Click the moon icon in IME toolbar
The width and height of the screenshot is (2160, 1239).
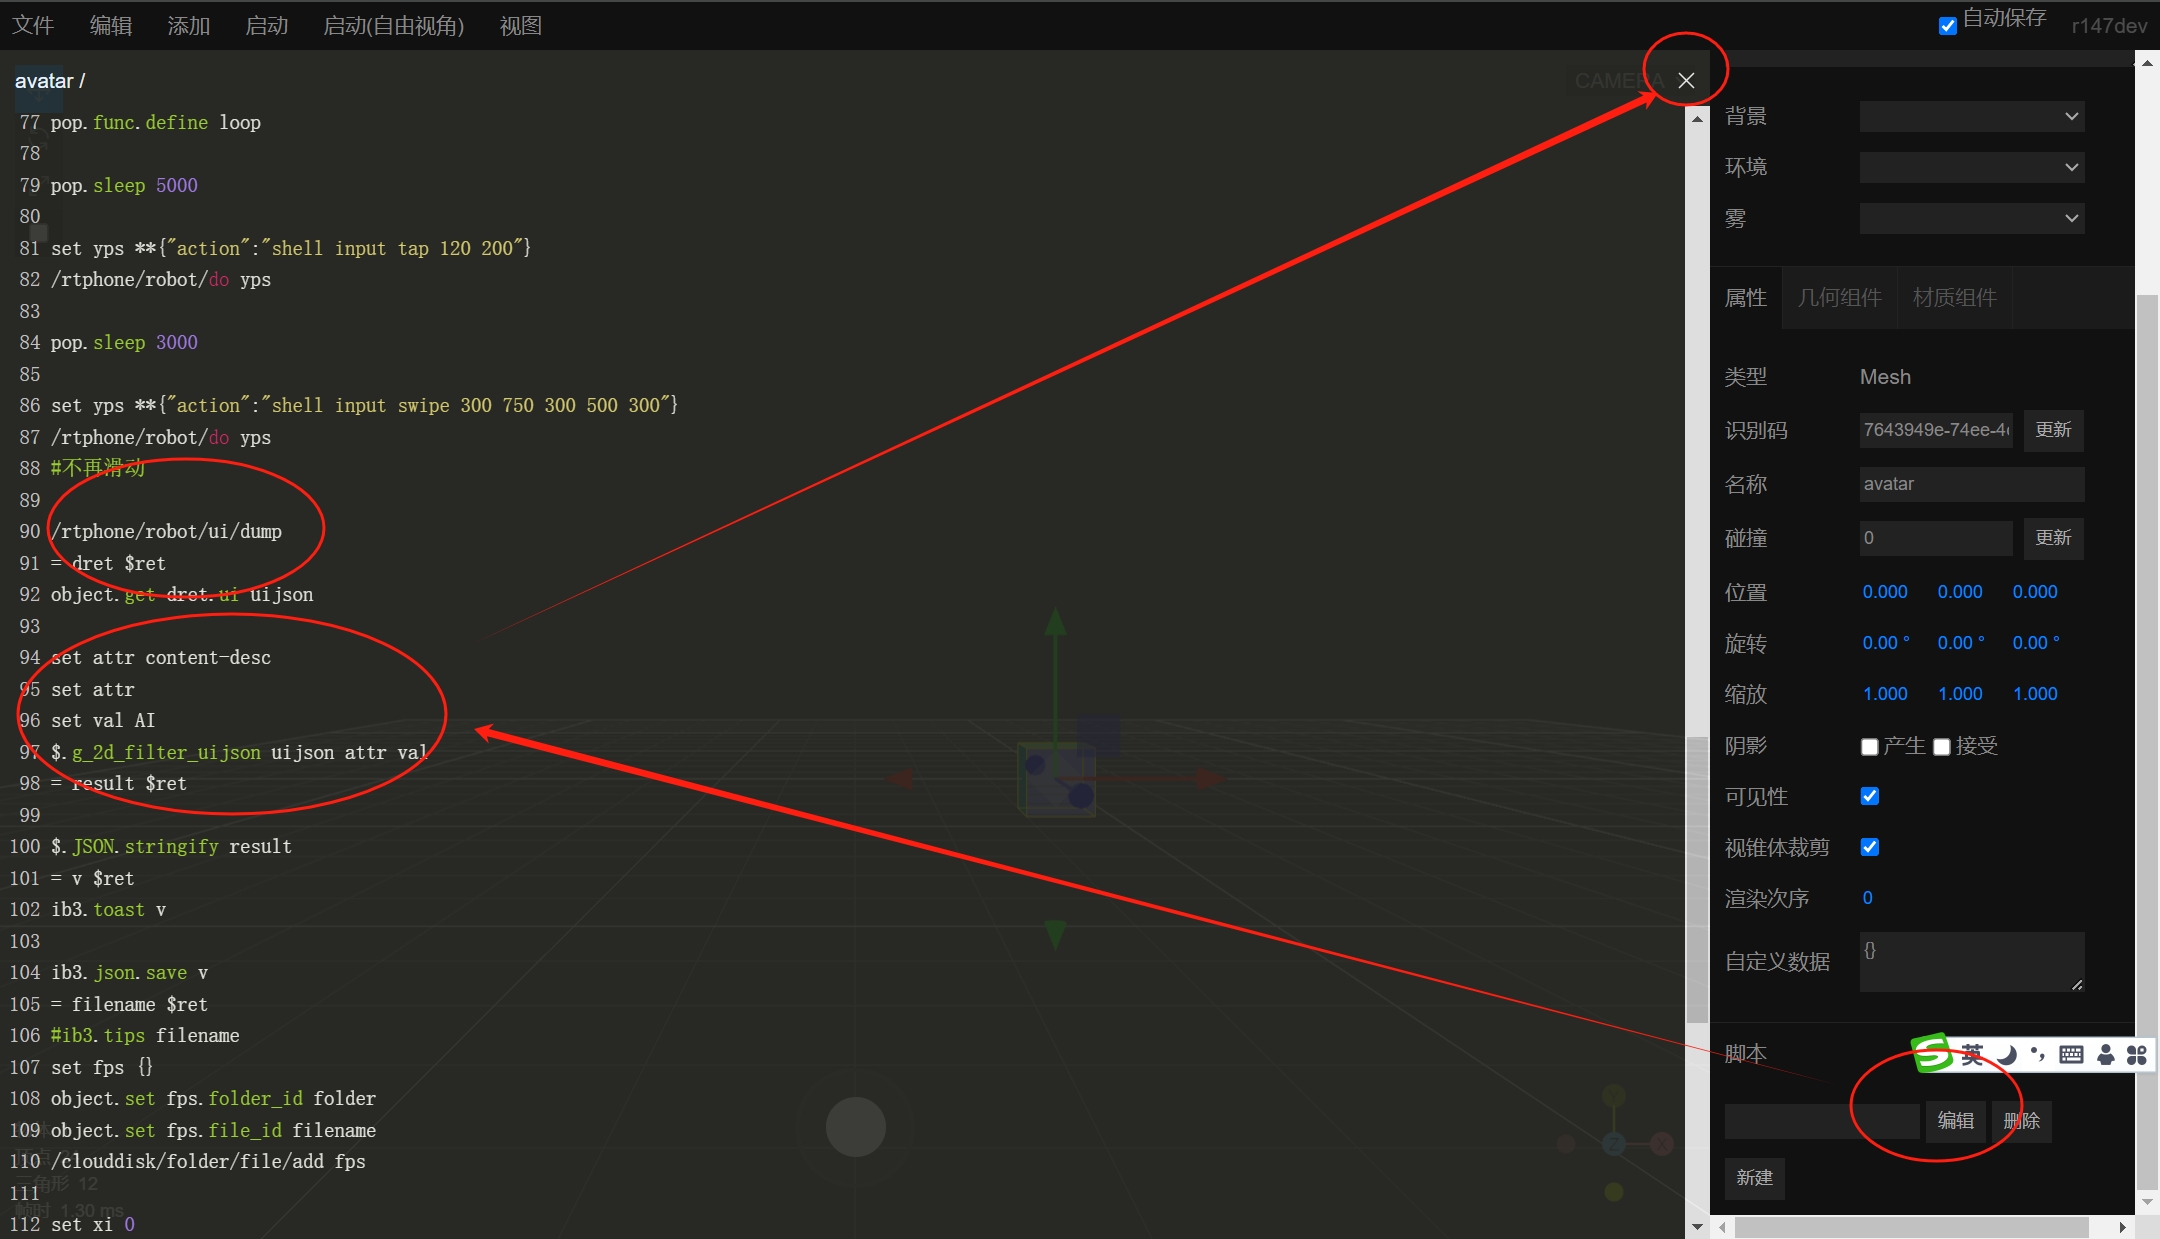tap(2007, 1054)
